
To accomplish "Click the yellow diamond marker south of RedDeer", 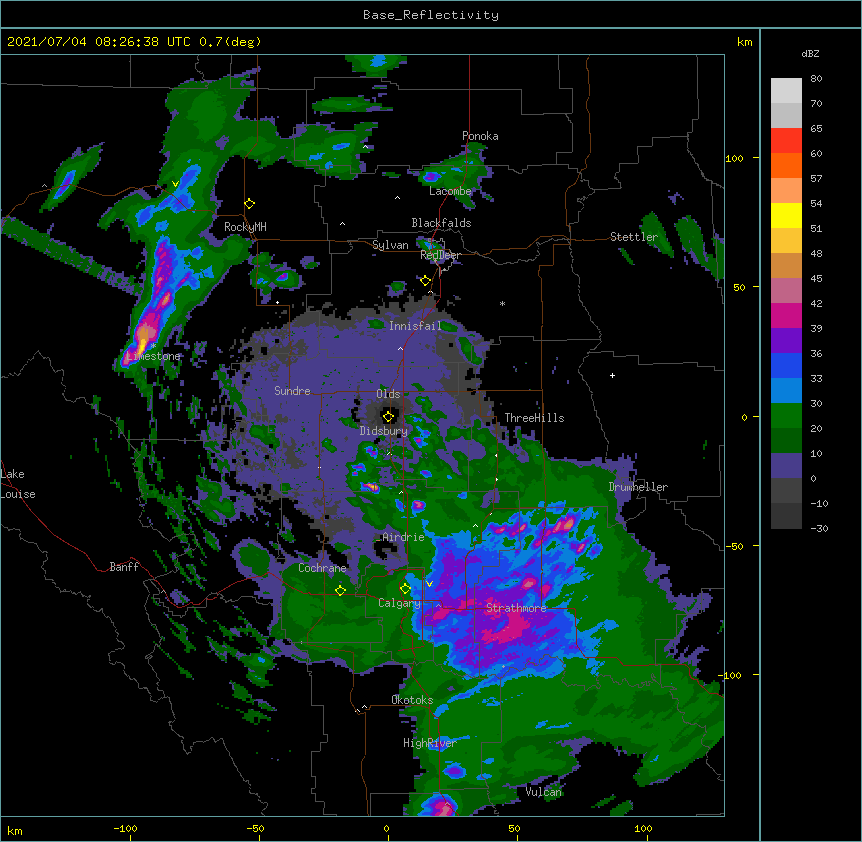I will tap(425, 281).
